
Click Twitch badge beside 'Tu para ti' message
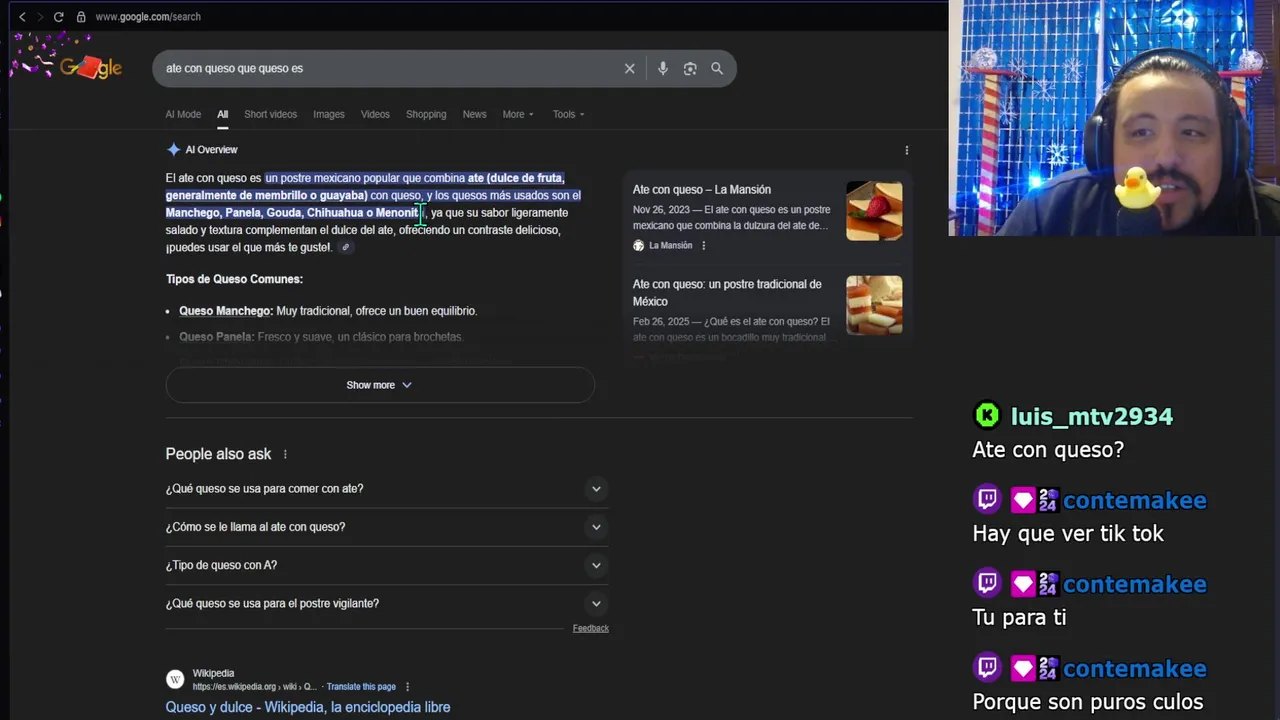coord(987,583)
